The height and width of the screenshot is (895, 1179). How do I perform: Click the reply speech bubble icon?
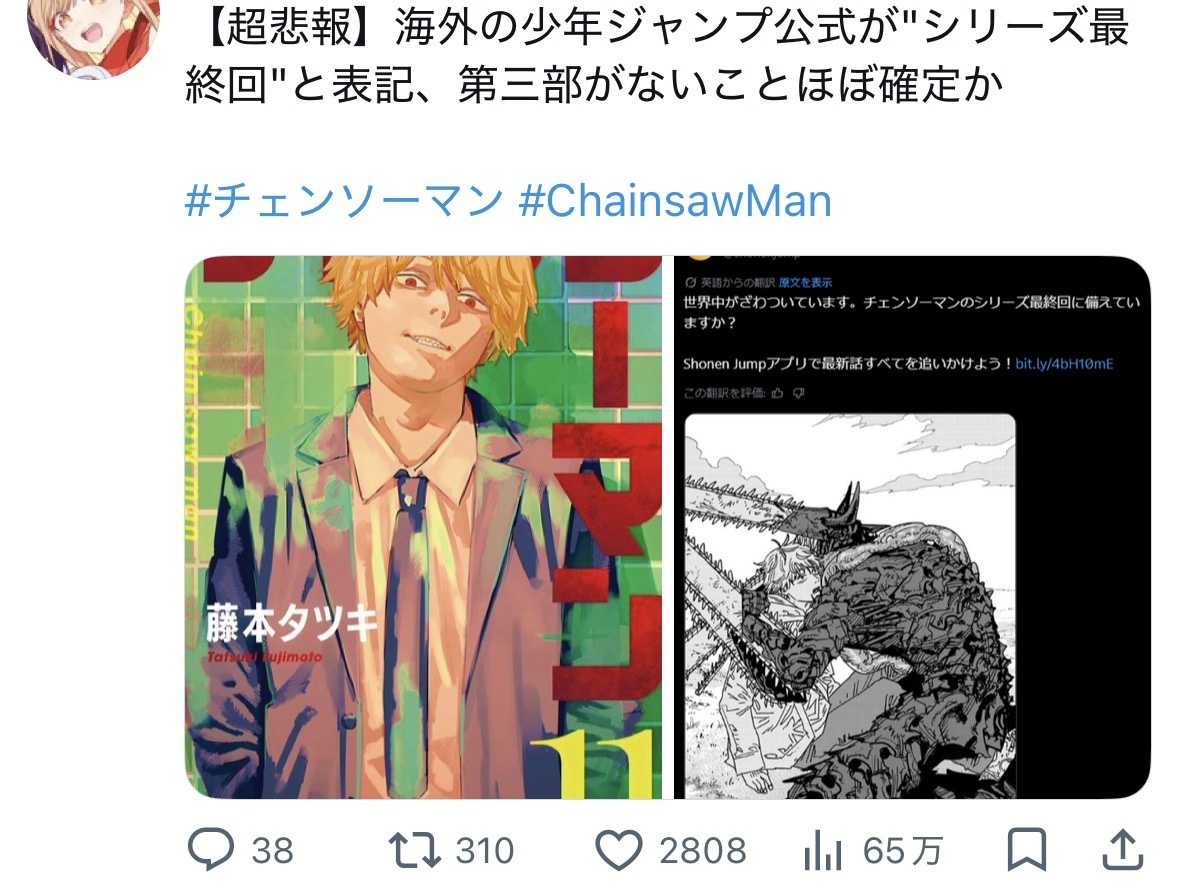(210, 850)
